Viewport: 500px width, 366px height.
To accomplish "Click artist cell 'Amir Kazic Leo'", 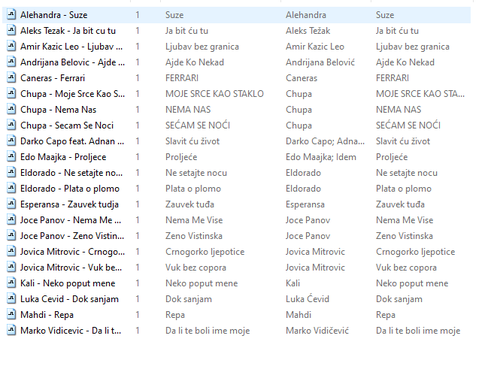I will (x=315, y=47).
